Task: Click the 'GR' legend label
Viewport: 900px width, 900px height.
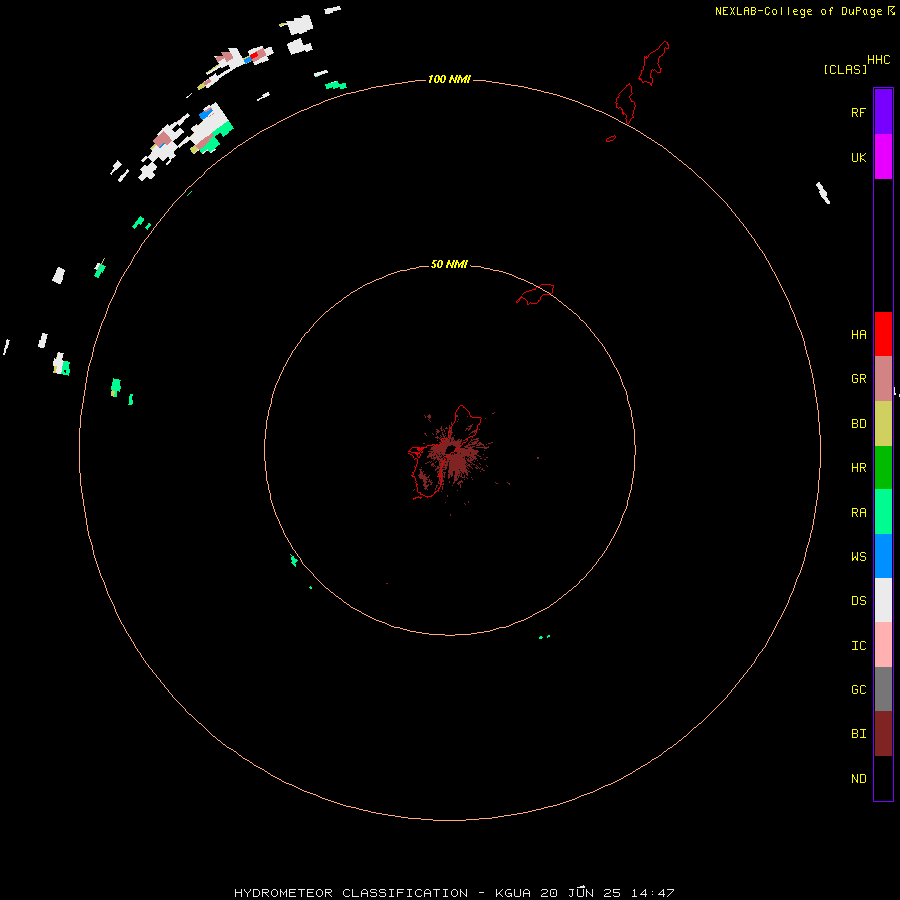Action: [x=859, y=379]
